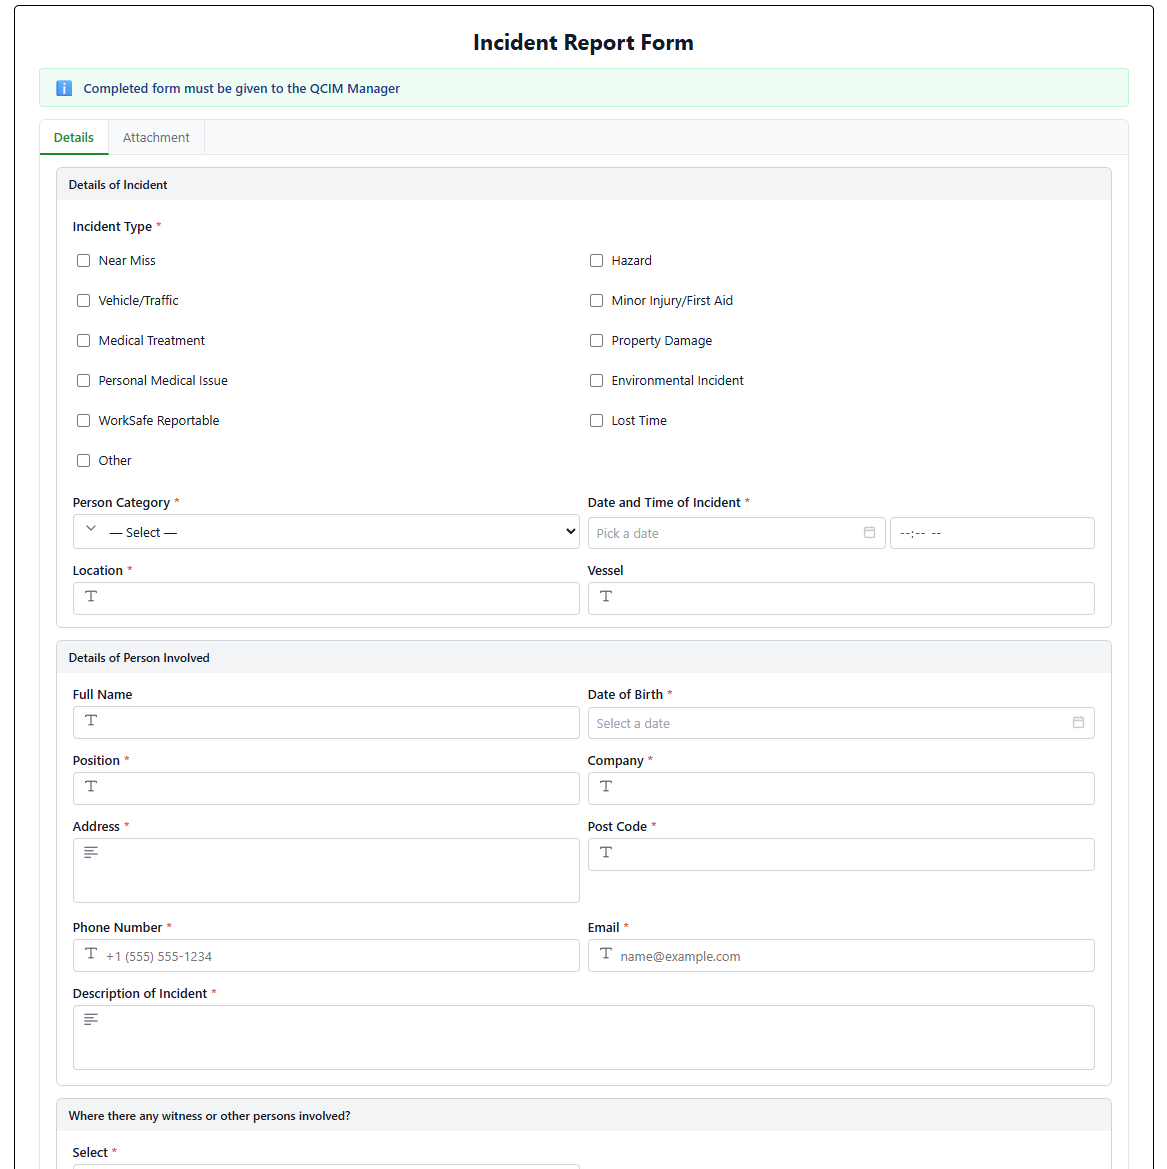This screenshot has height=1169, width=1167.
Task: Click the text icon in Company field
Action: [x=606, y=787]
